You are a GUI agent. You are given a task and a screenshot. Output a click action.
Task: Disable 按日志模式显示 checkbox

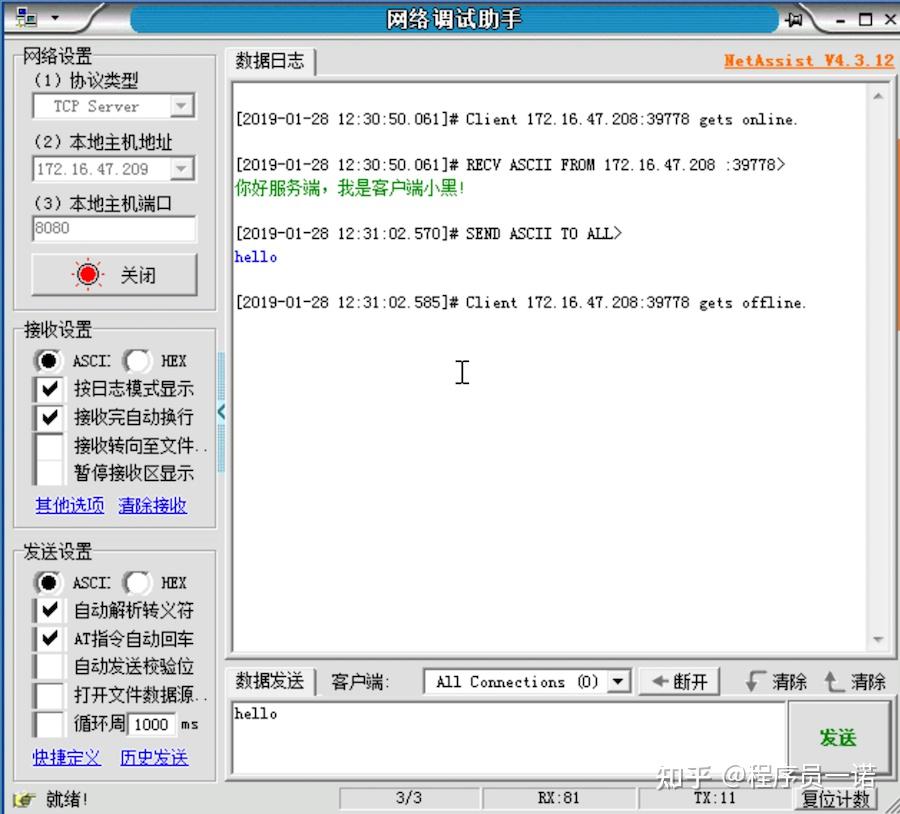(49, 389)
